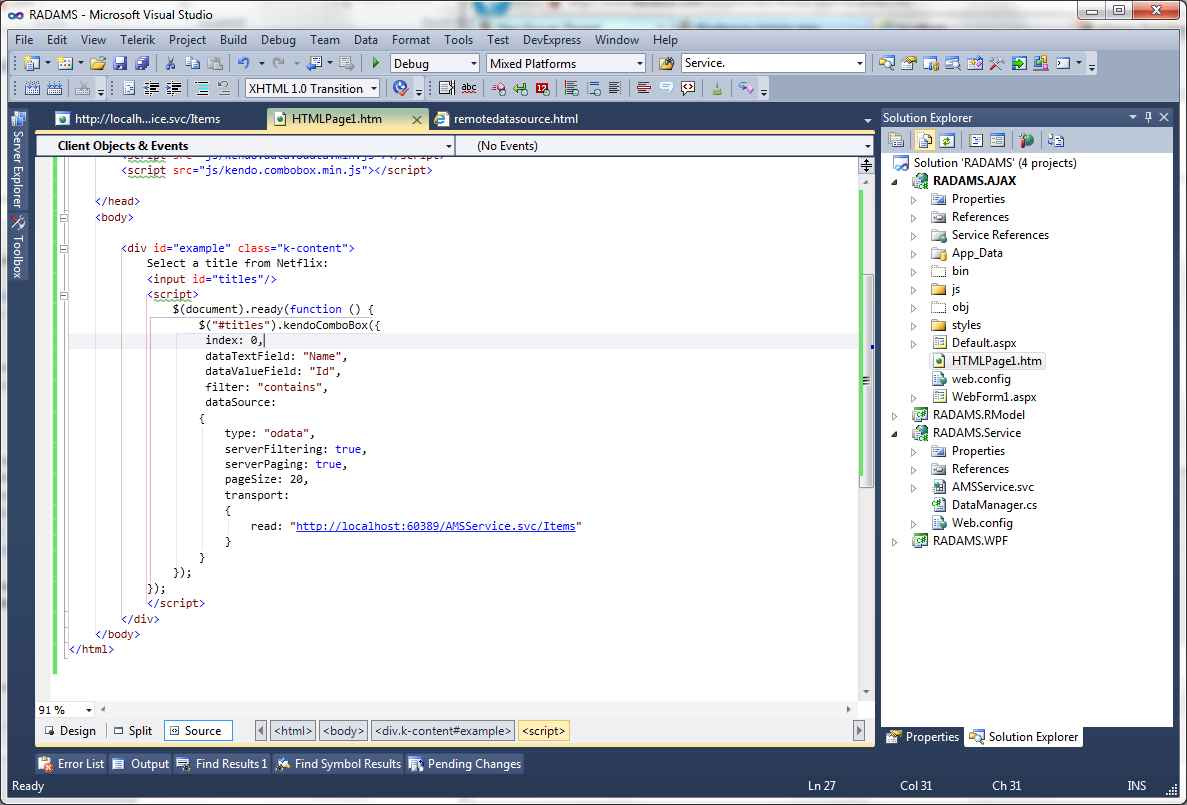Click the Save All toolbar icon

pyautogui.click(x=141, y=63)
